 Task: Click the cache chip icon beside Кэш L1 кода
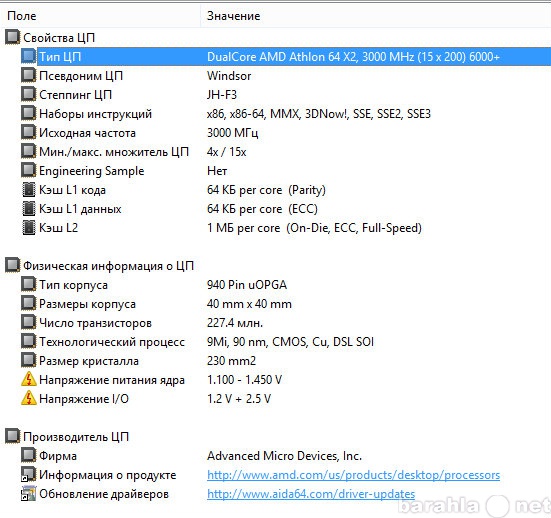point(28,189)
